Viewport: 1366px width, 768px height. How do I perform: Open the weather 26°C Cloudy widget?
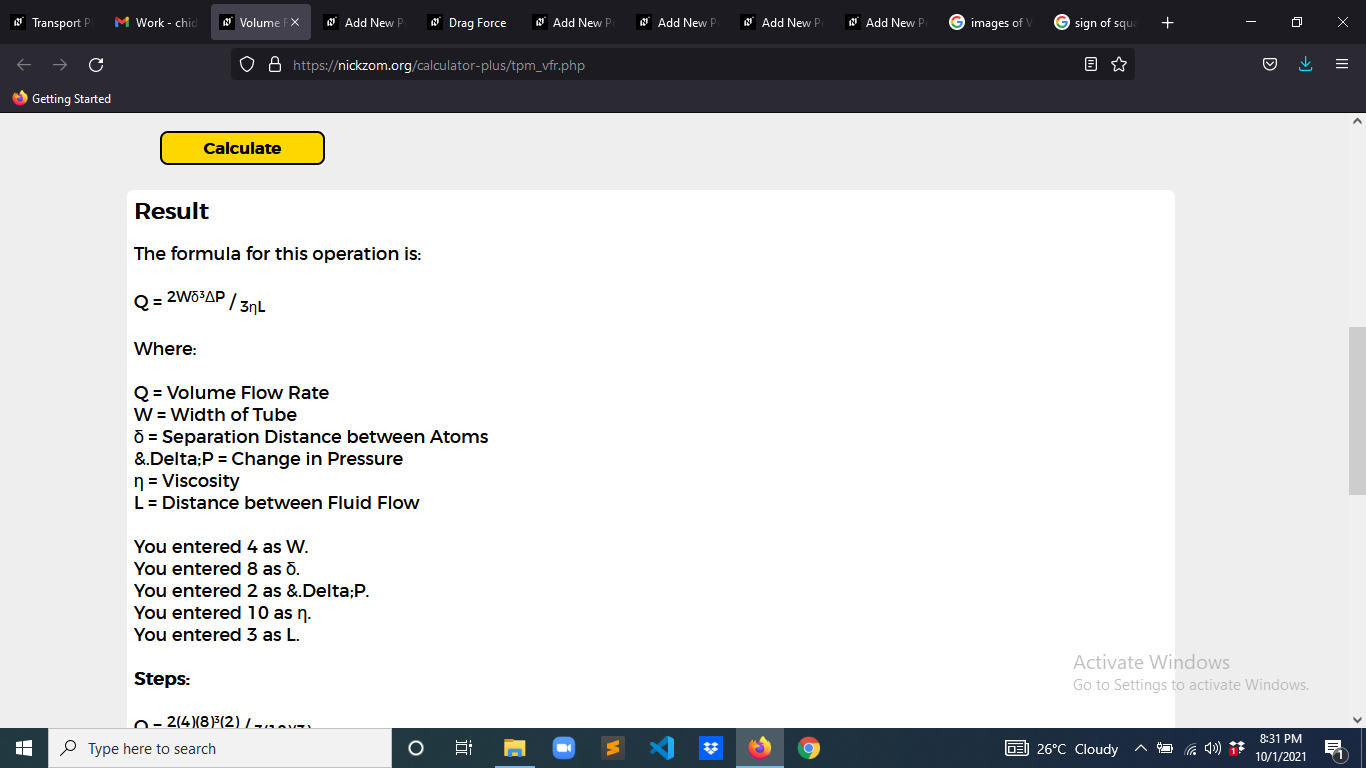click(x=1062, y=748)
